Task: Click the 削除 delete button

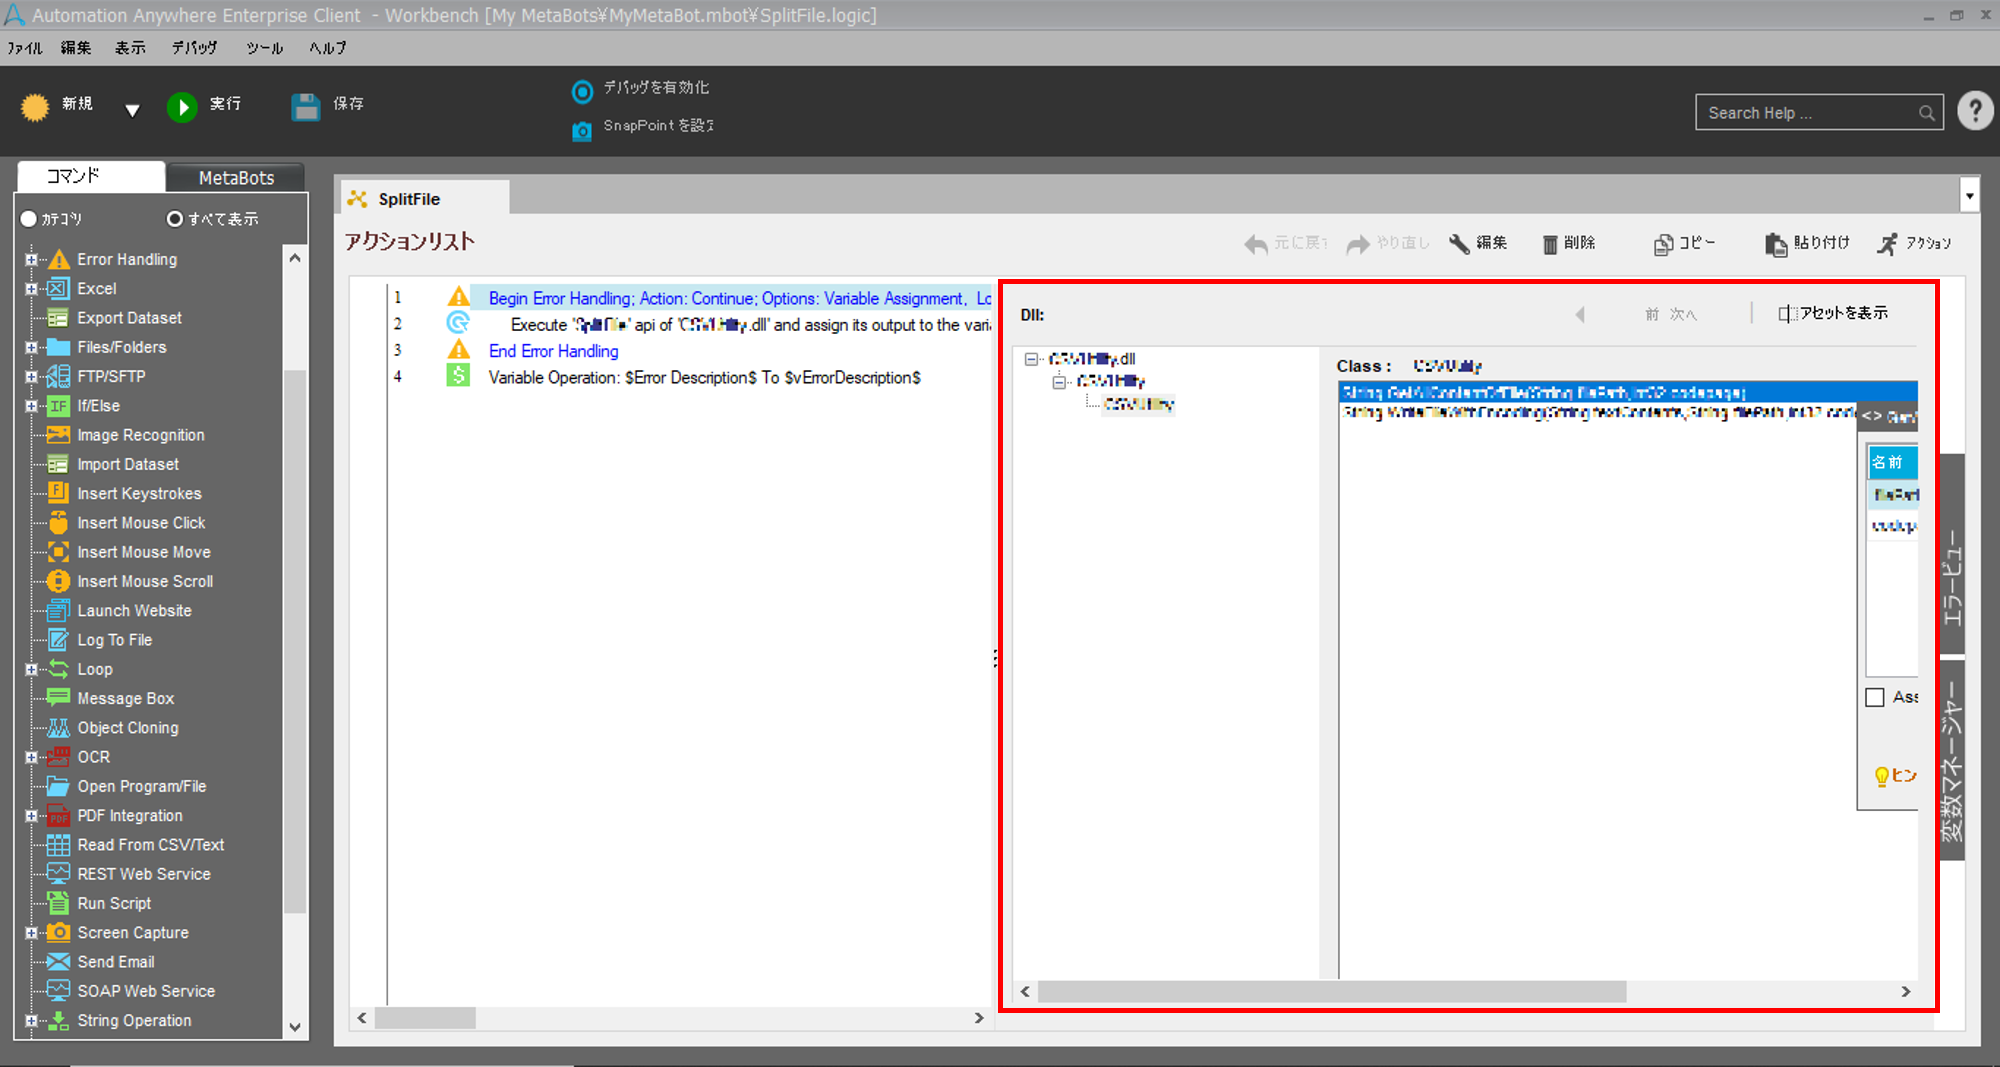Action: pyautogui.click(x=1568, y=243)
